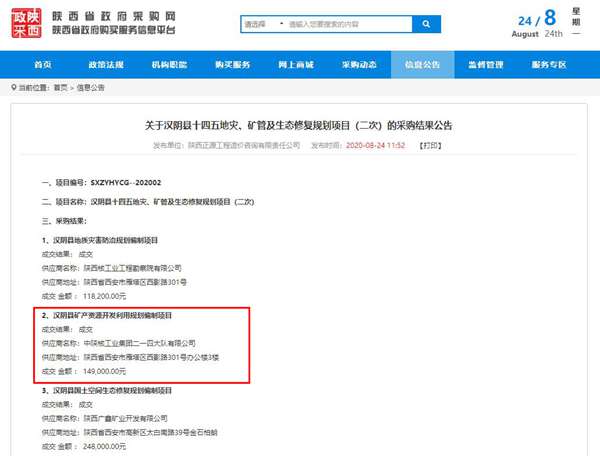Viewport: 600px width, 456px height.
Task: Click the 首页 breadcrumb link
Action: (x=62, y=88)
